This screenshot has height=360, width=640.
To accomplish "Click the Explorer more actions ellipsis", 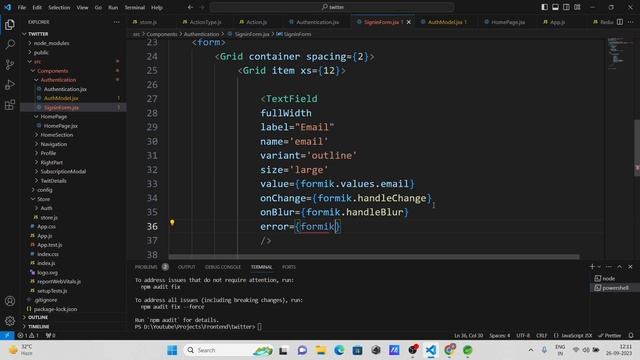I will coord(117,22).
